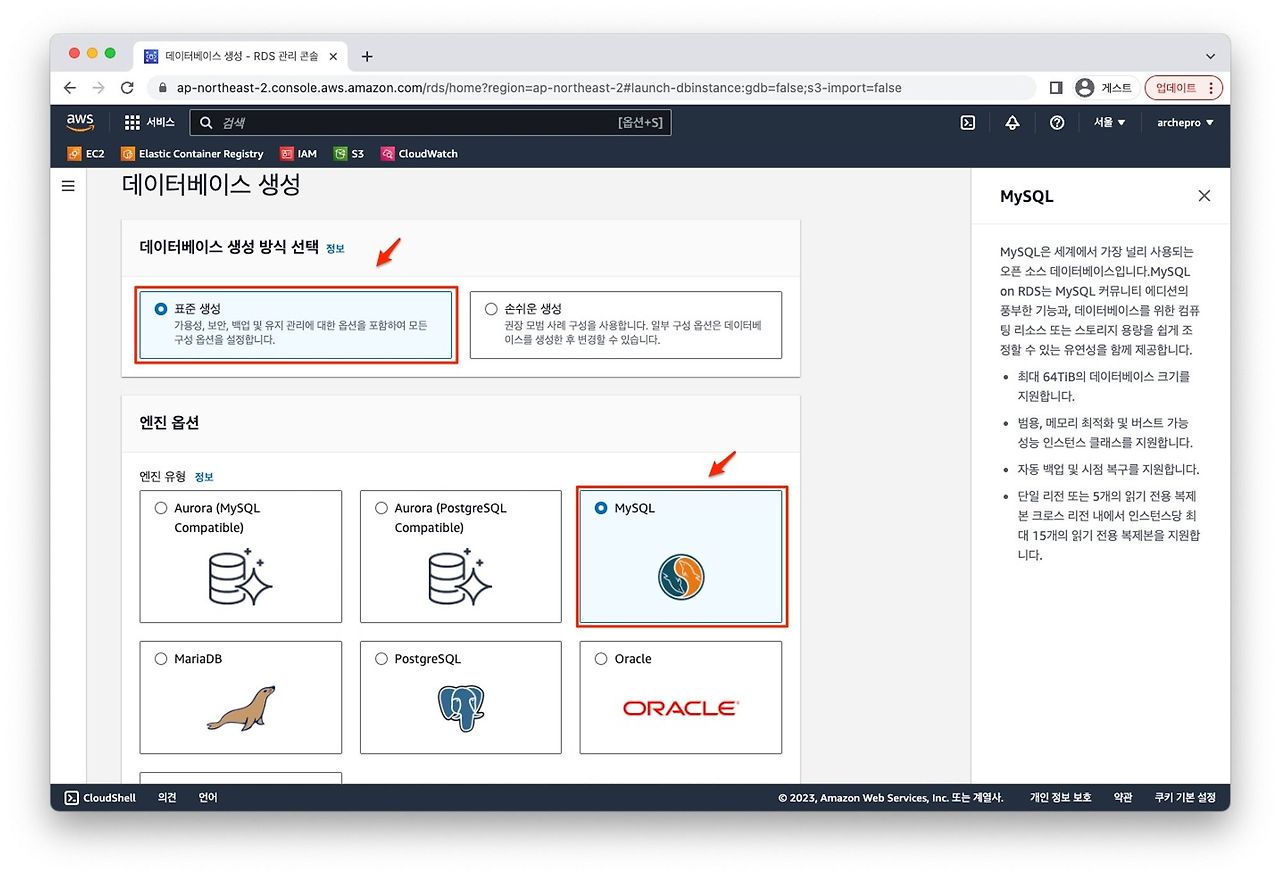The image size is (1280, 877).
Task: Close the MySQL info panel
Action: coord(1204,196)
